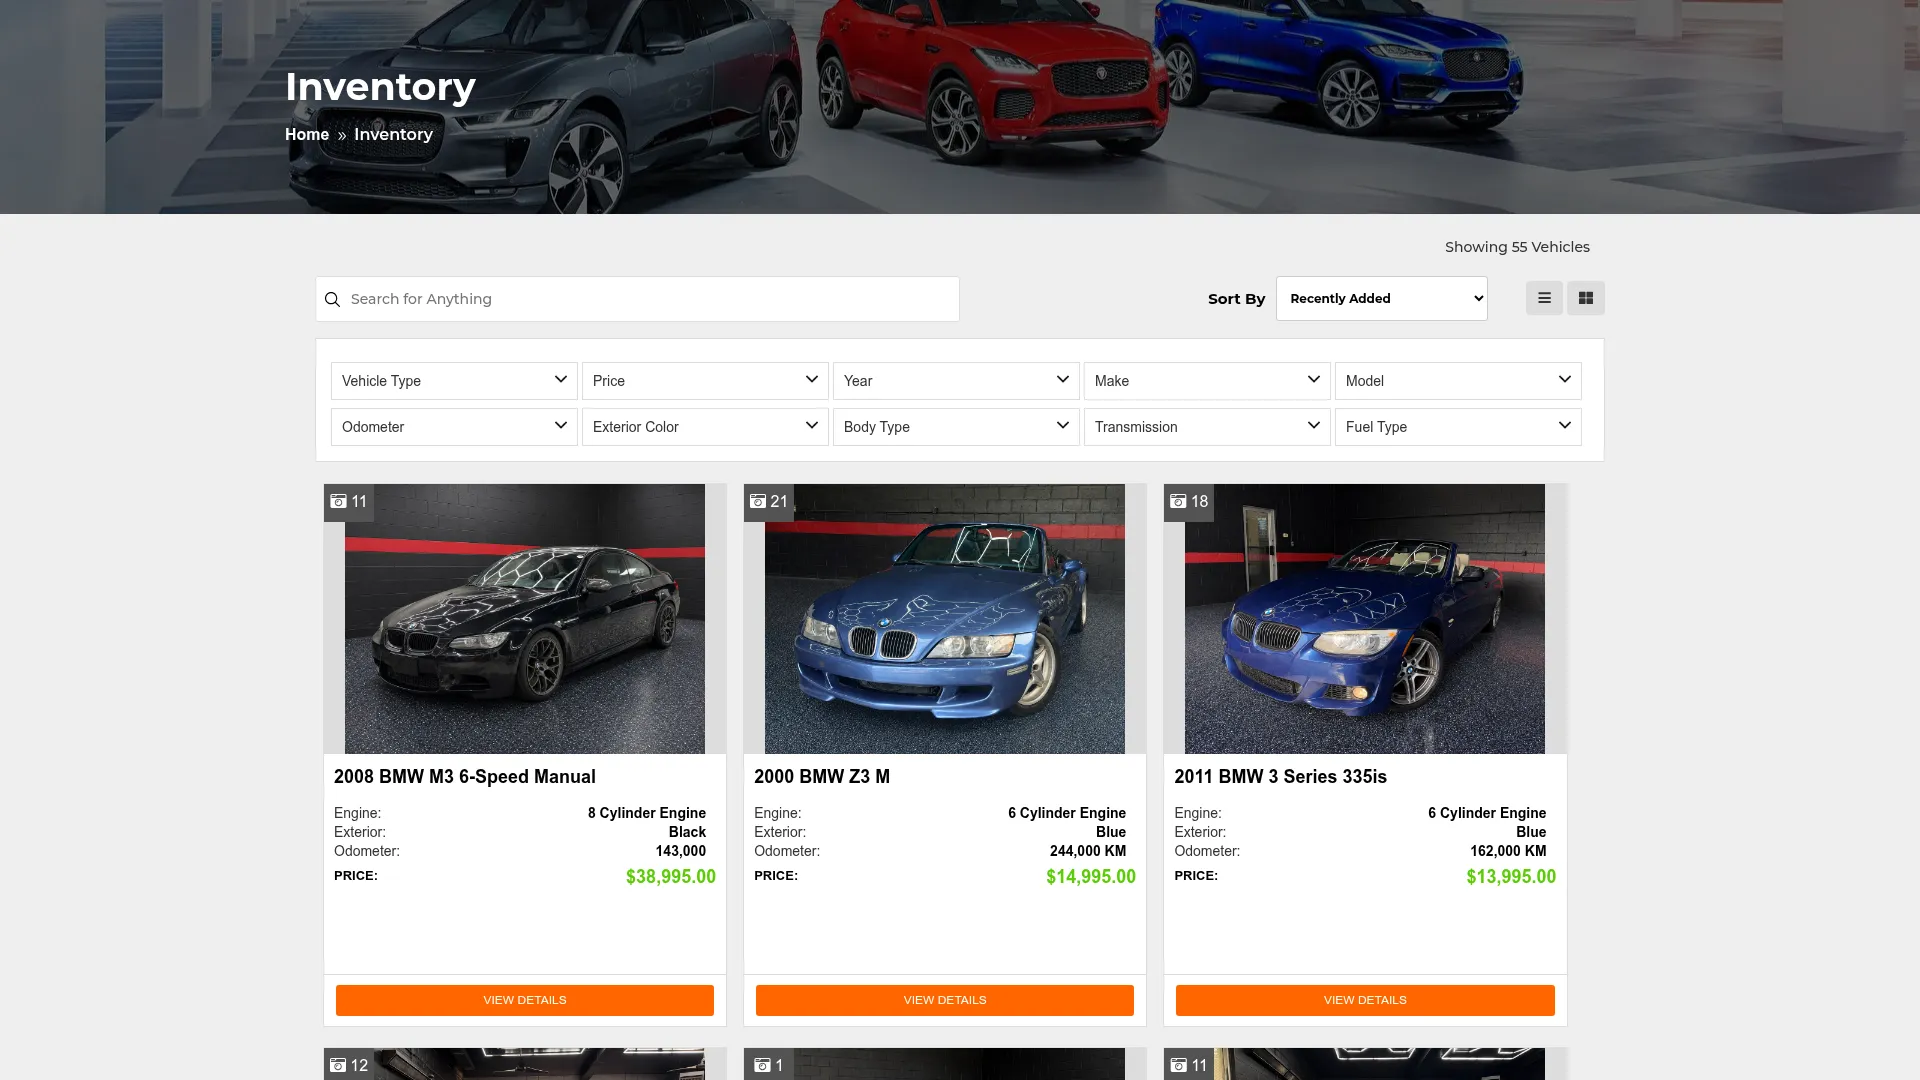View details for 2000 BMW Z3 M
Screen dimensions: 1920x1080
pyautogui.click(x=945, y=1000)
